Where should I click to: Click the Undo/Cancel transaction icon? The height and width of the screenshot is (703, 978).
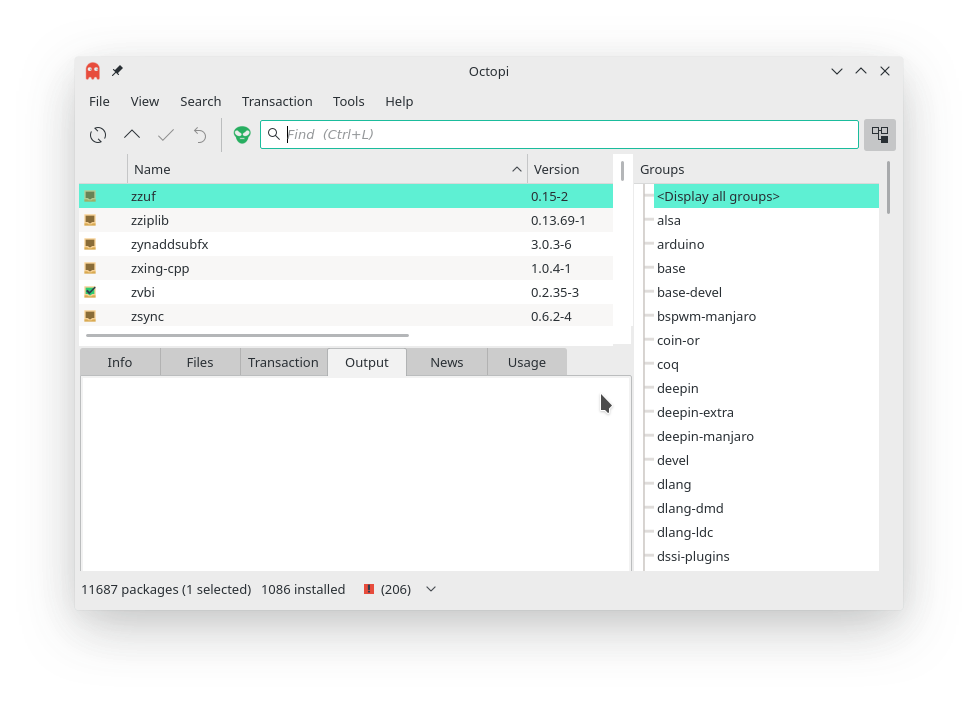200,135
